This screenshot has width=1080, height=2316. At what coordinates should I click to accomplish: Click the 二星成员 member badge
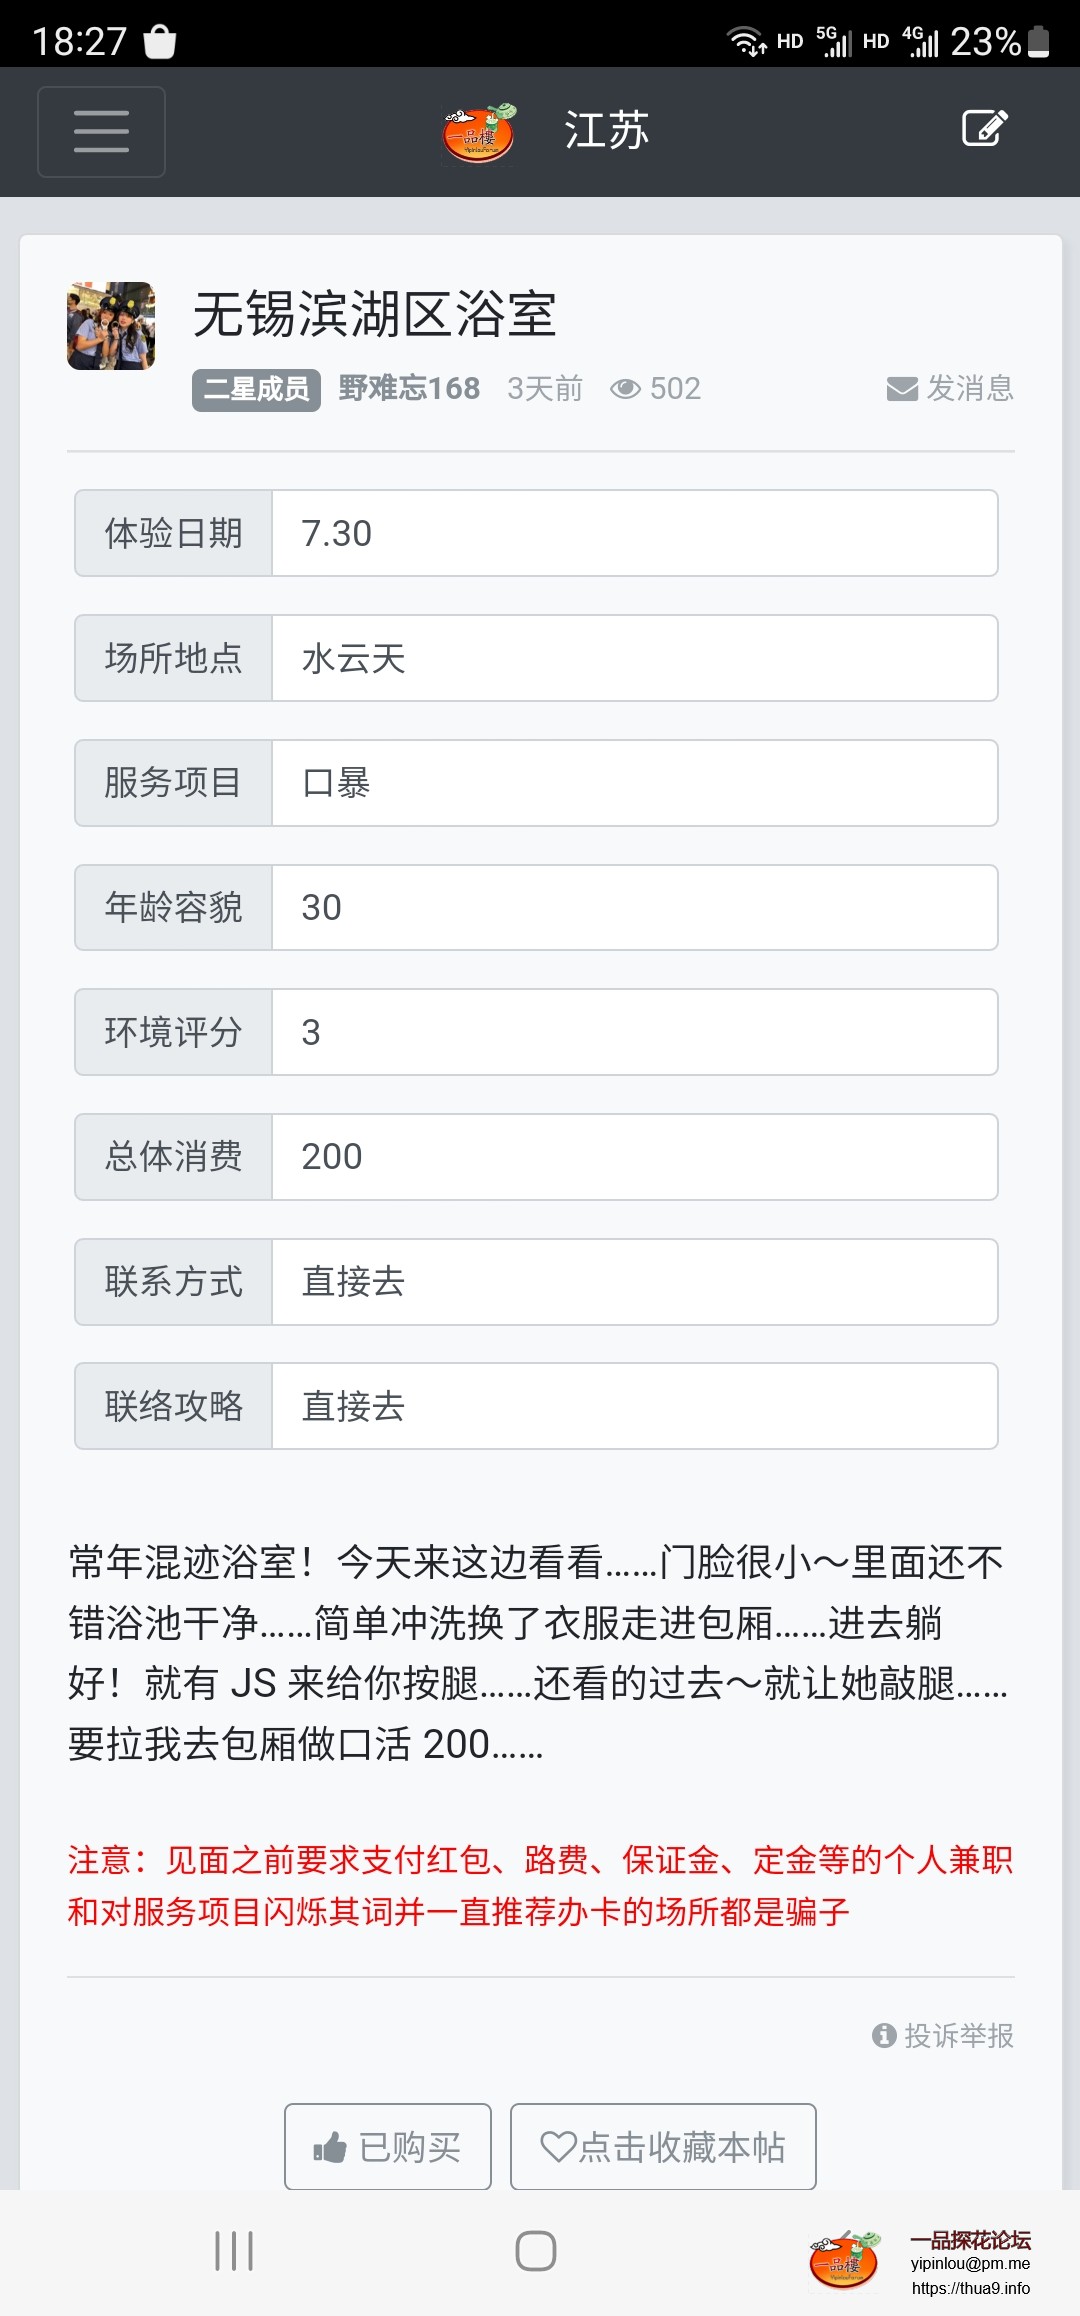256,389
